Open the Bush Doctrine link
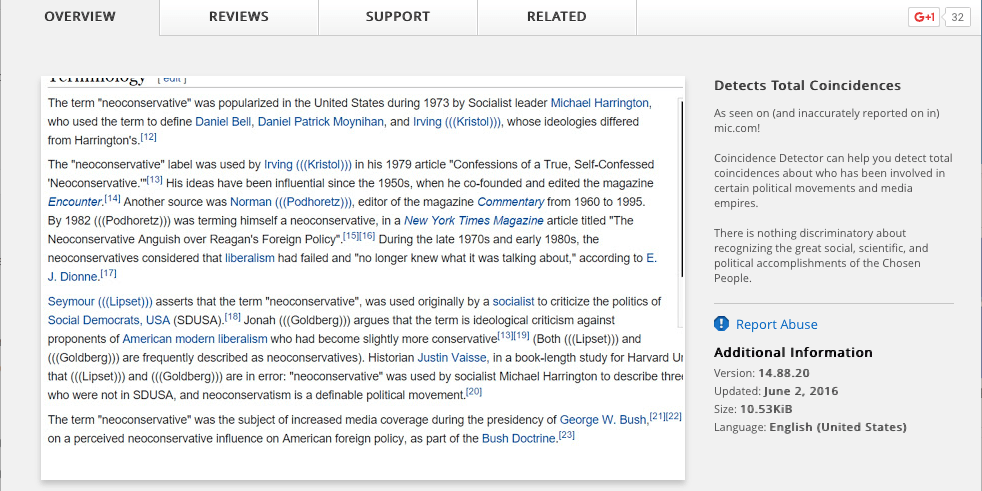The image size is (982, 491). pos(518,438)
